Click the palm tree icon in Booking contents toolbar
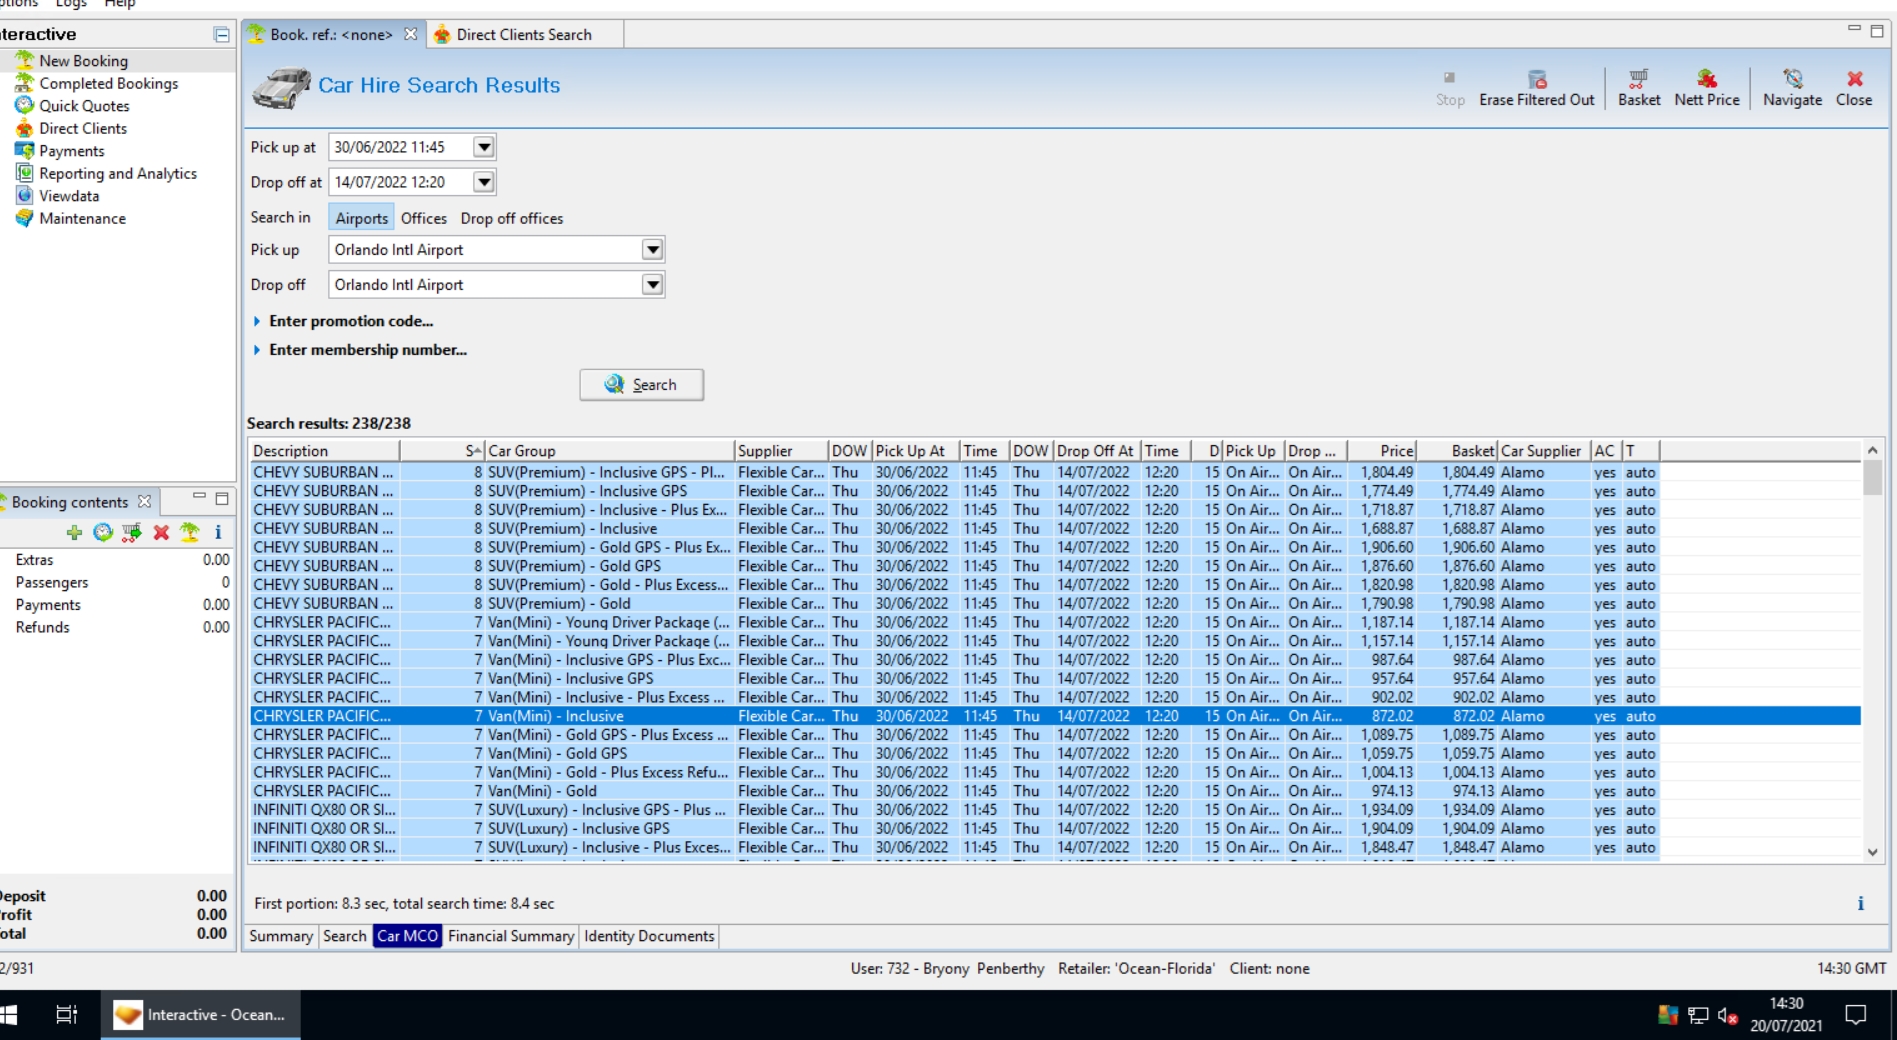 [190, 533]
